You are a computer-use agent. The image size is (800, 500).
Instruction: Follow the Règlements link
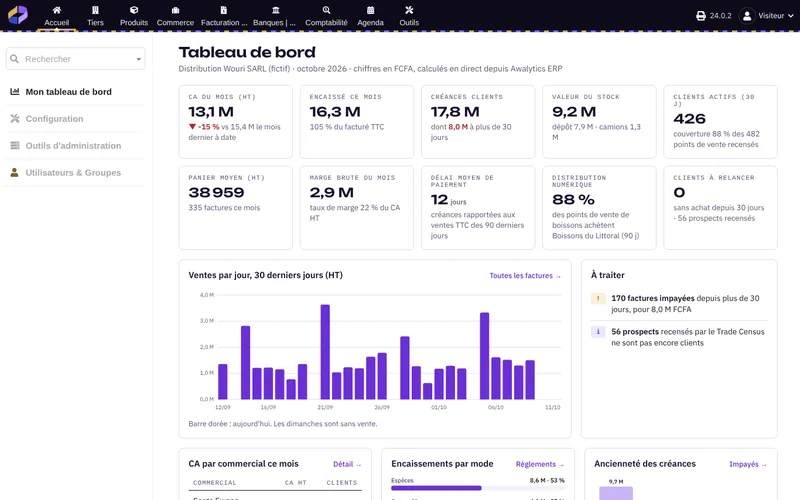(x=540, y=464)
